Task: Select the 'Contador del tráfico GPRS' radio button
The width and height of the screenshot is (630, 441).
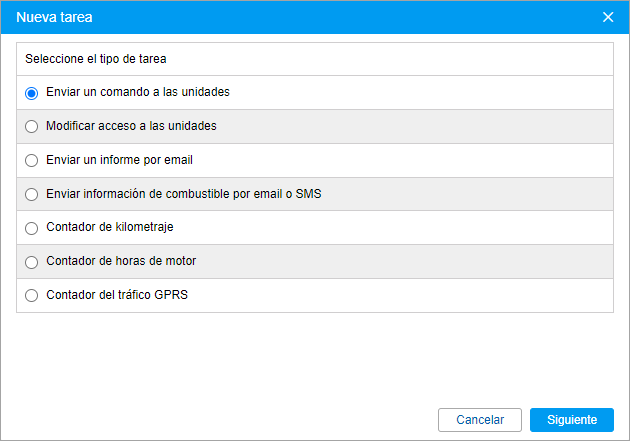Action: (31, 296)
